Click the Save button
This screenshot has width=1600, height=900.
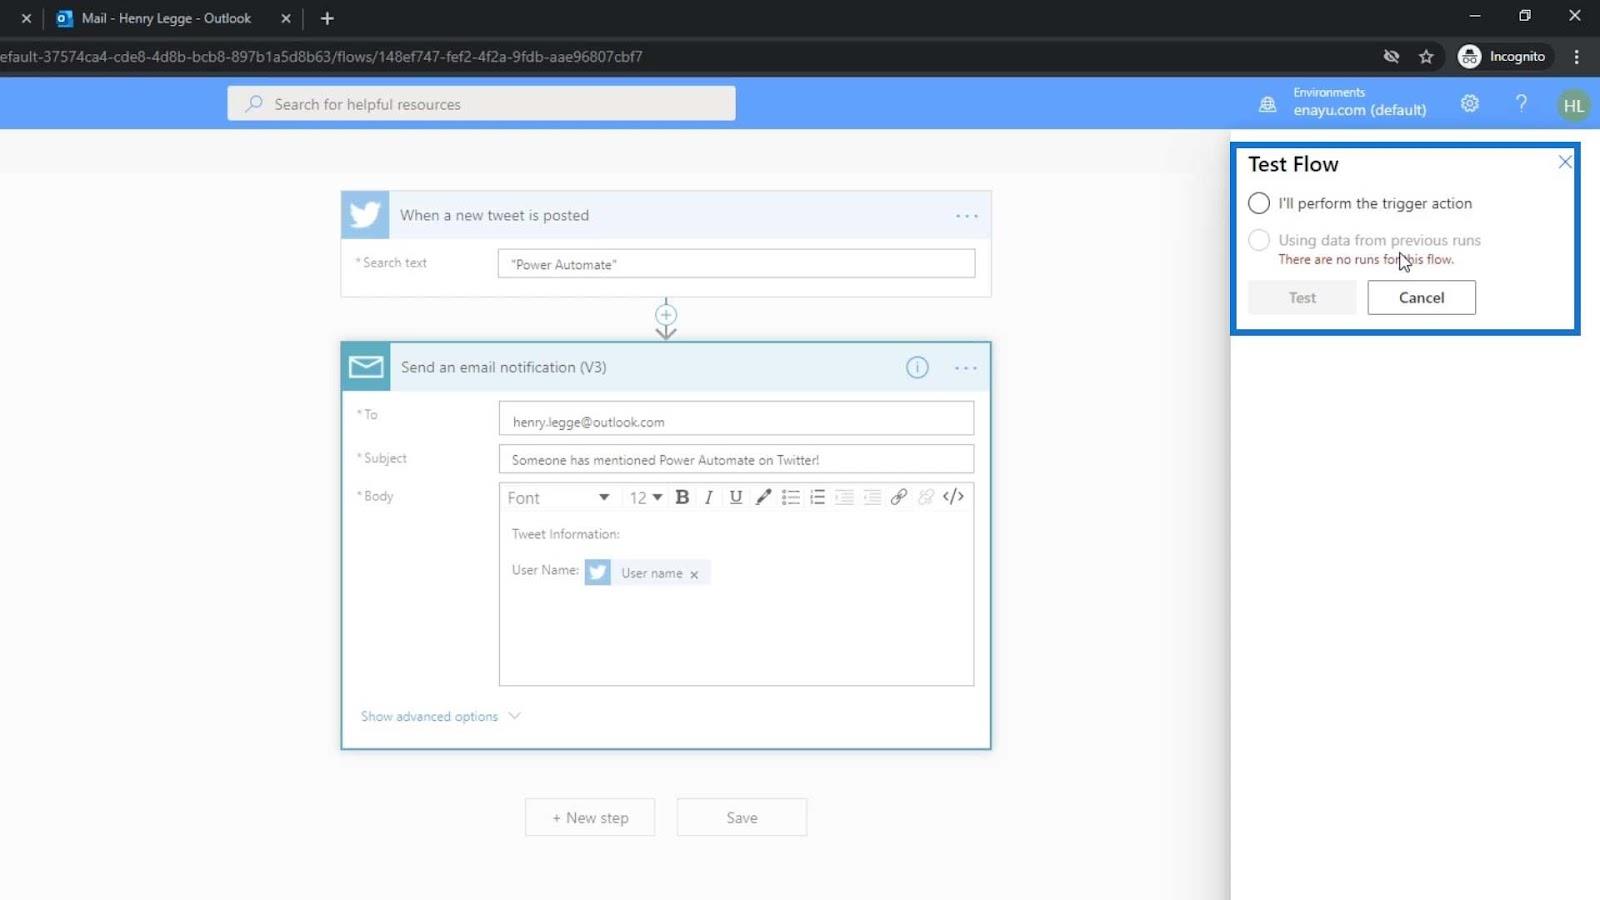tap(742, 817)
